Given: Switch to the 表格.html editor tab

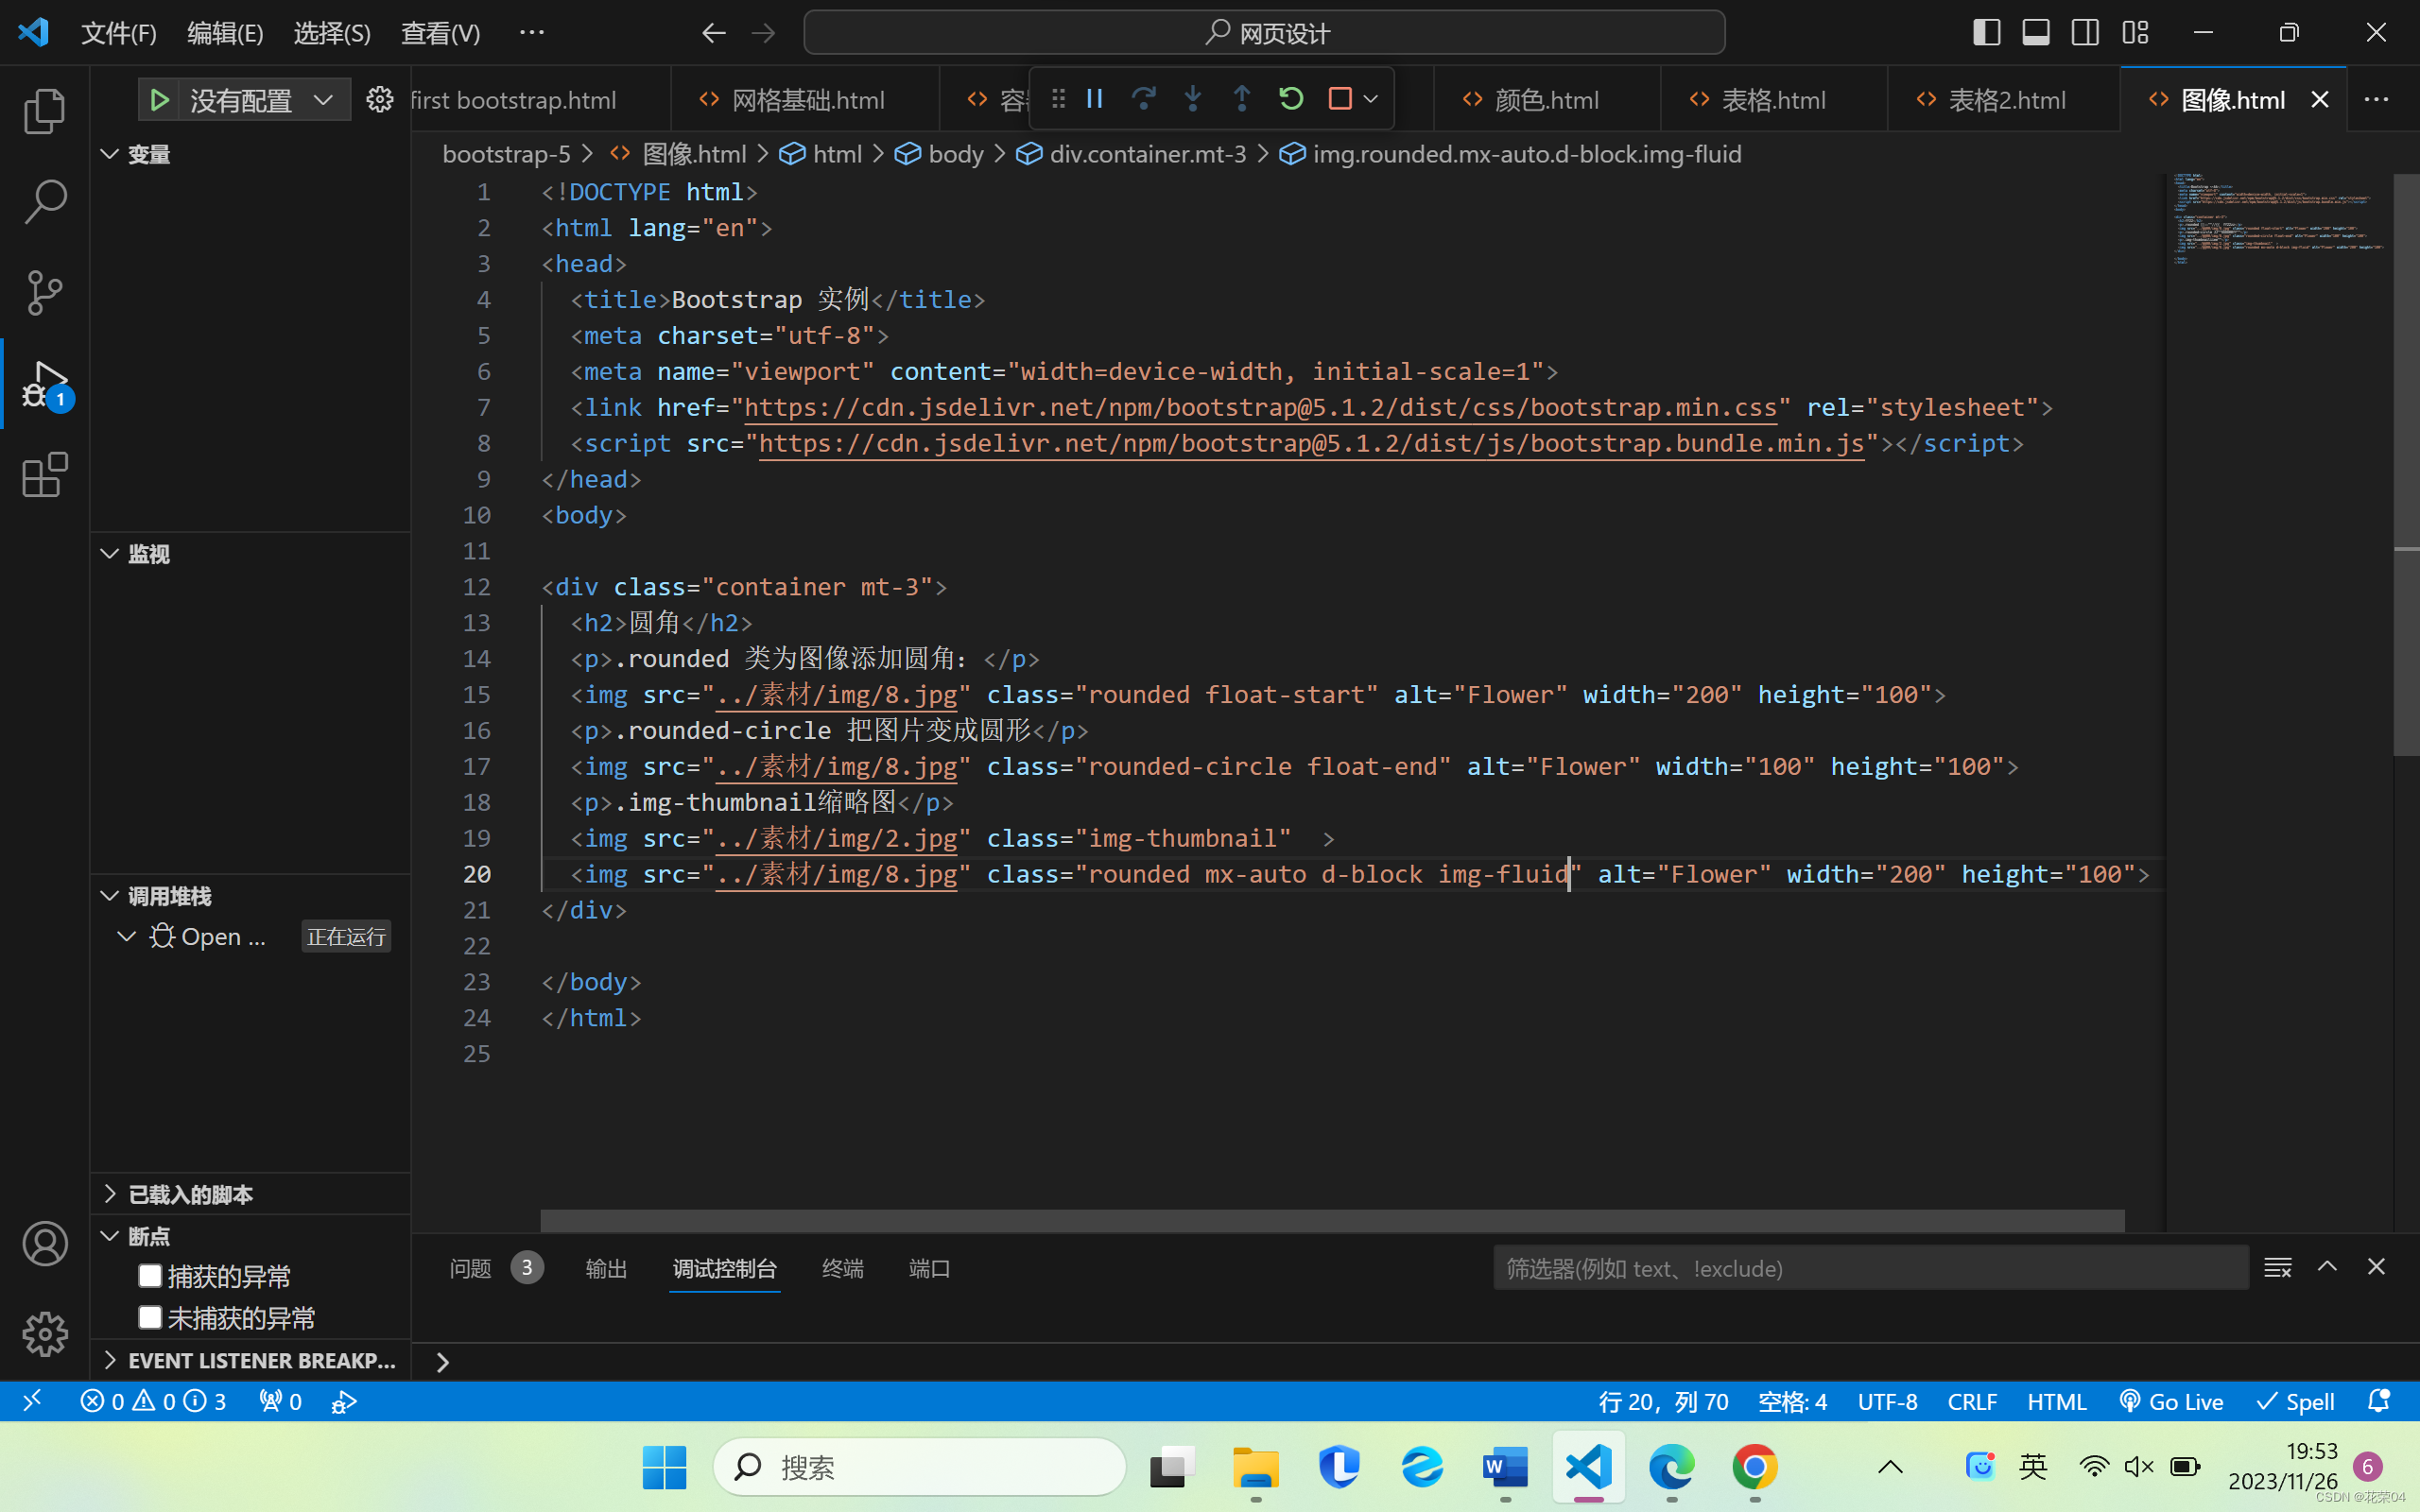Looking at the screenshot, I should click(1772, 100).
